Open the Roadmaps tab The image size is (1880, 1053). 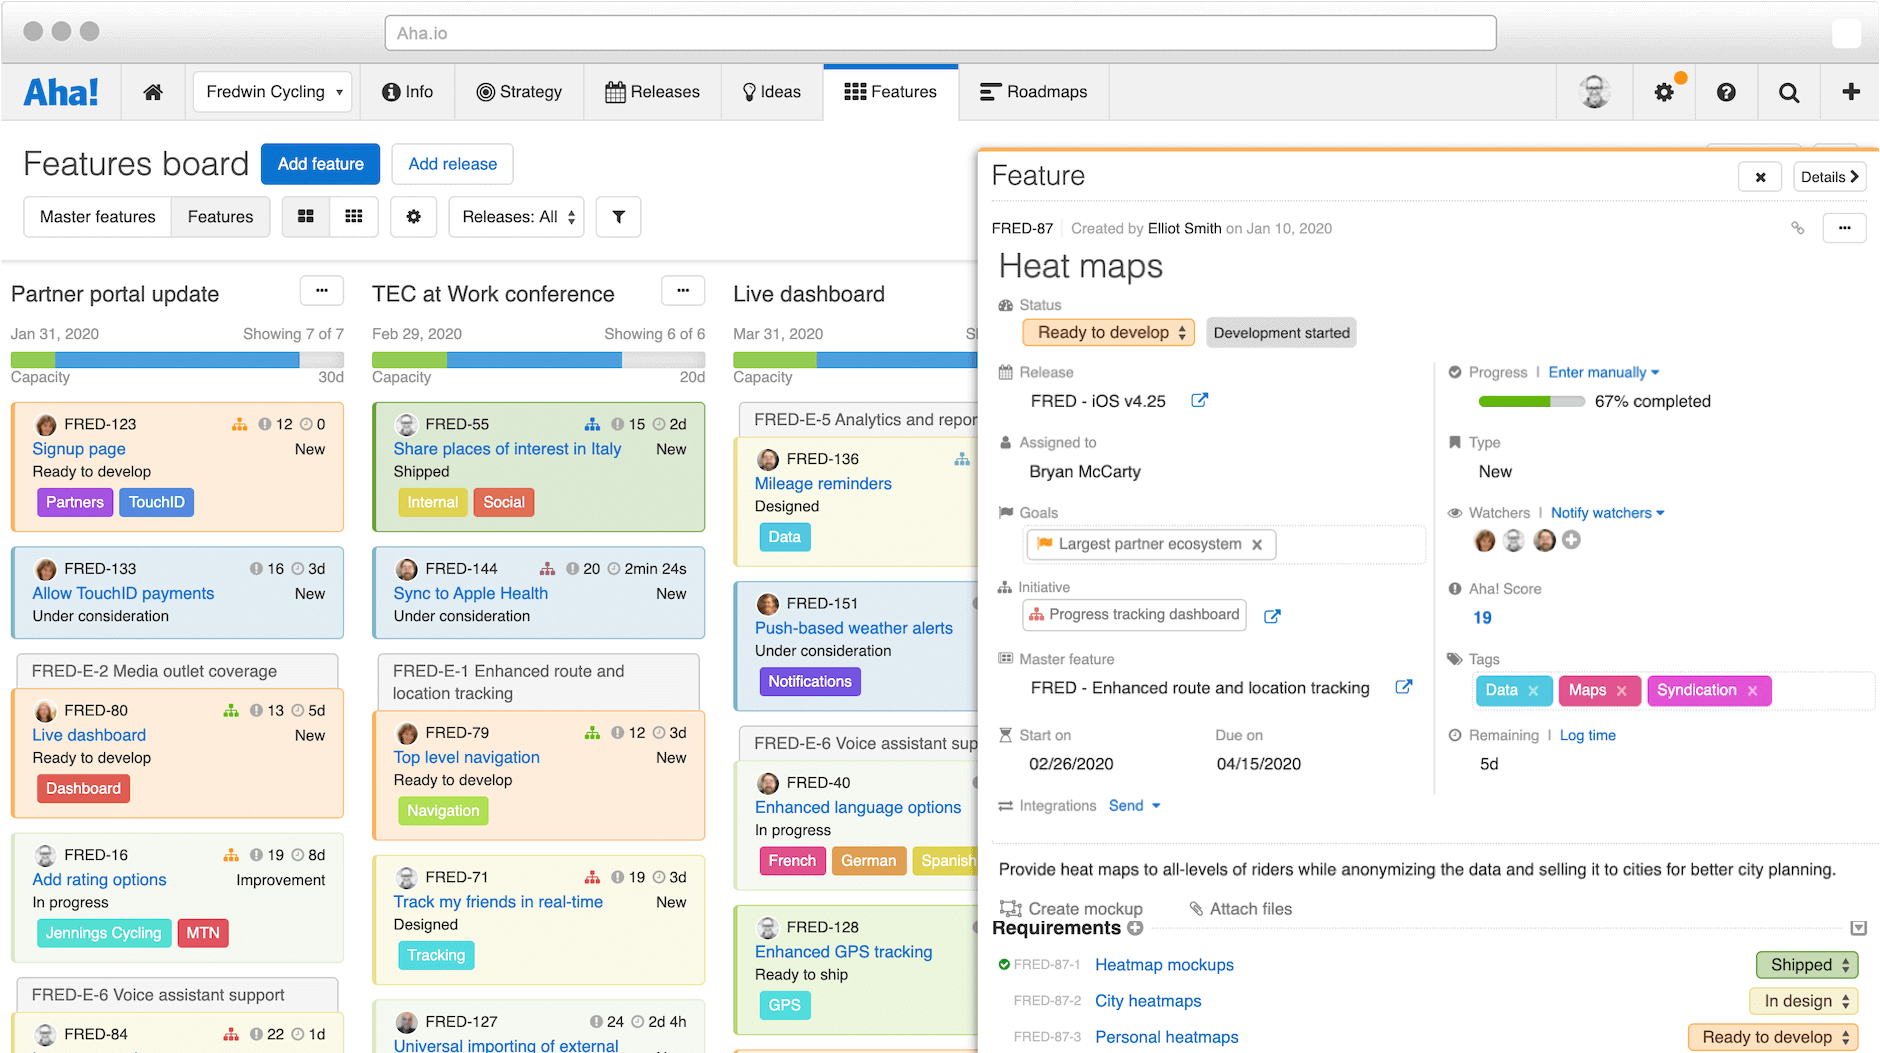tap(1033, 92)
